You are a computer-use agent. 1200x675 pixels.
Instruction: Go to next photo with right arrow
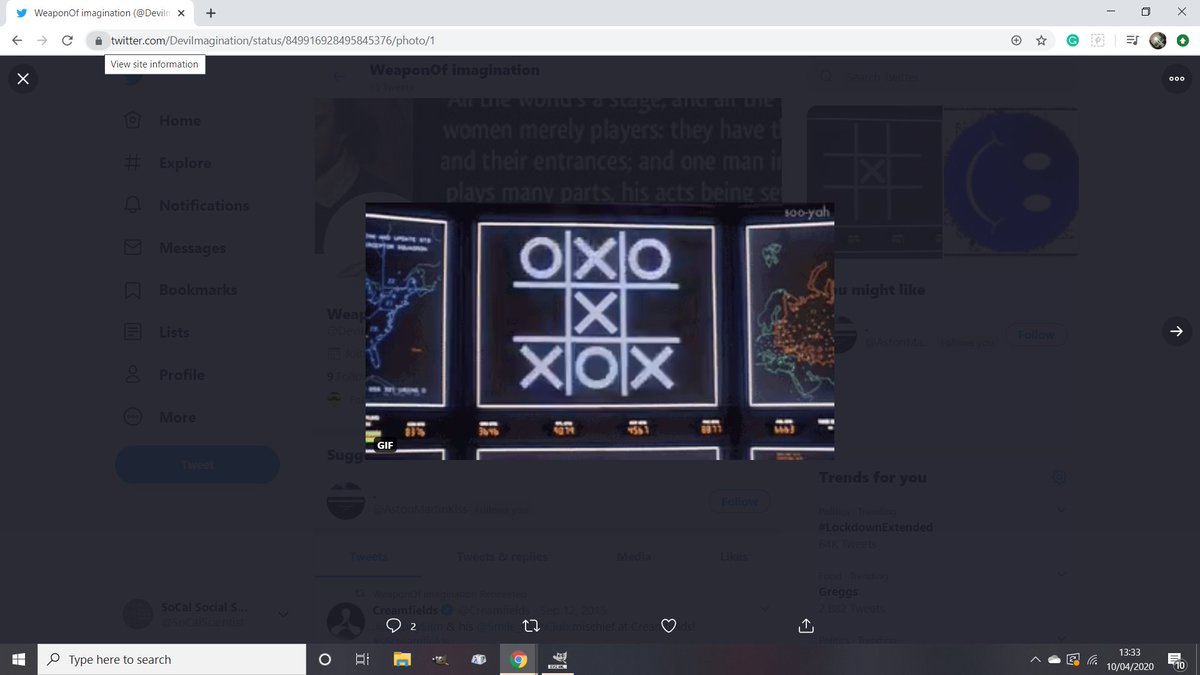click(1176, 332)
